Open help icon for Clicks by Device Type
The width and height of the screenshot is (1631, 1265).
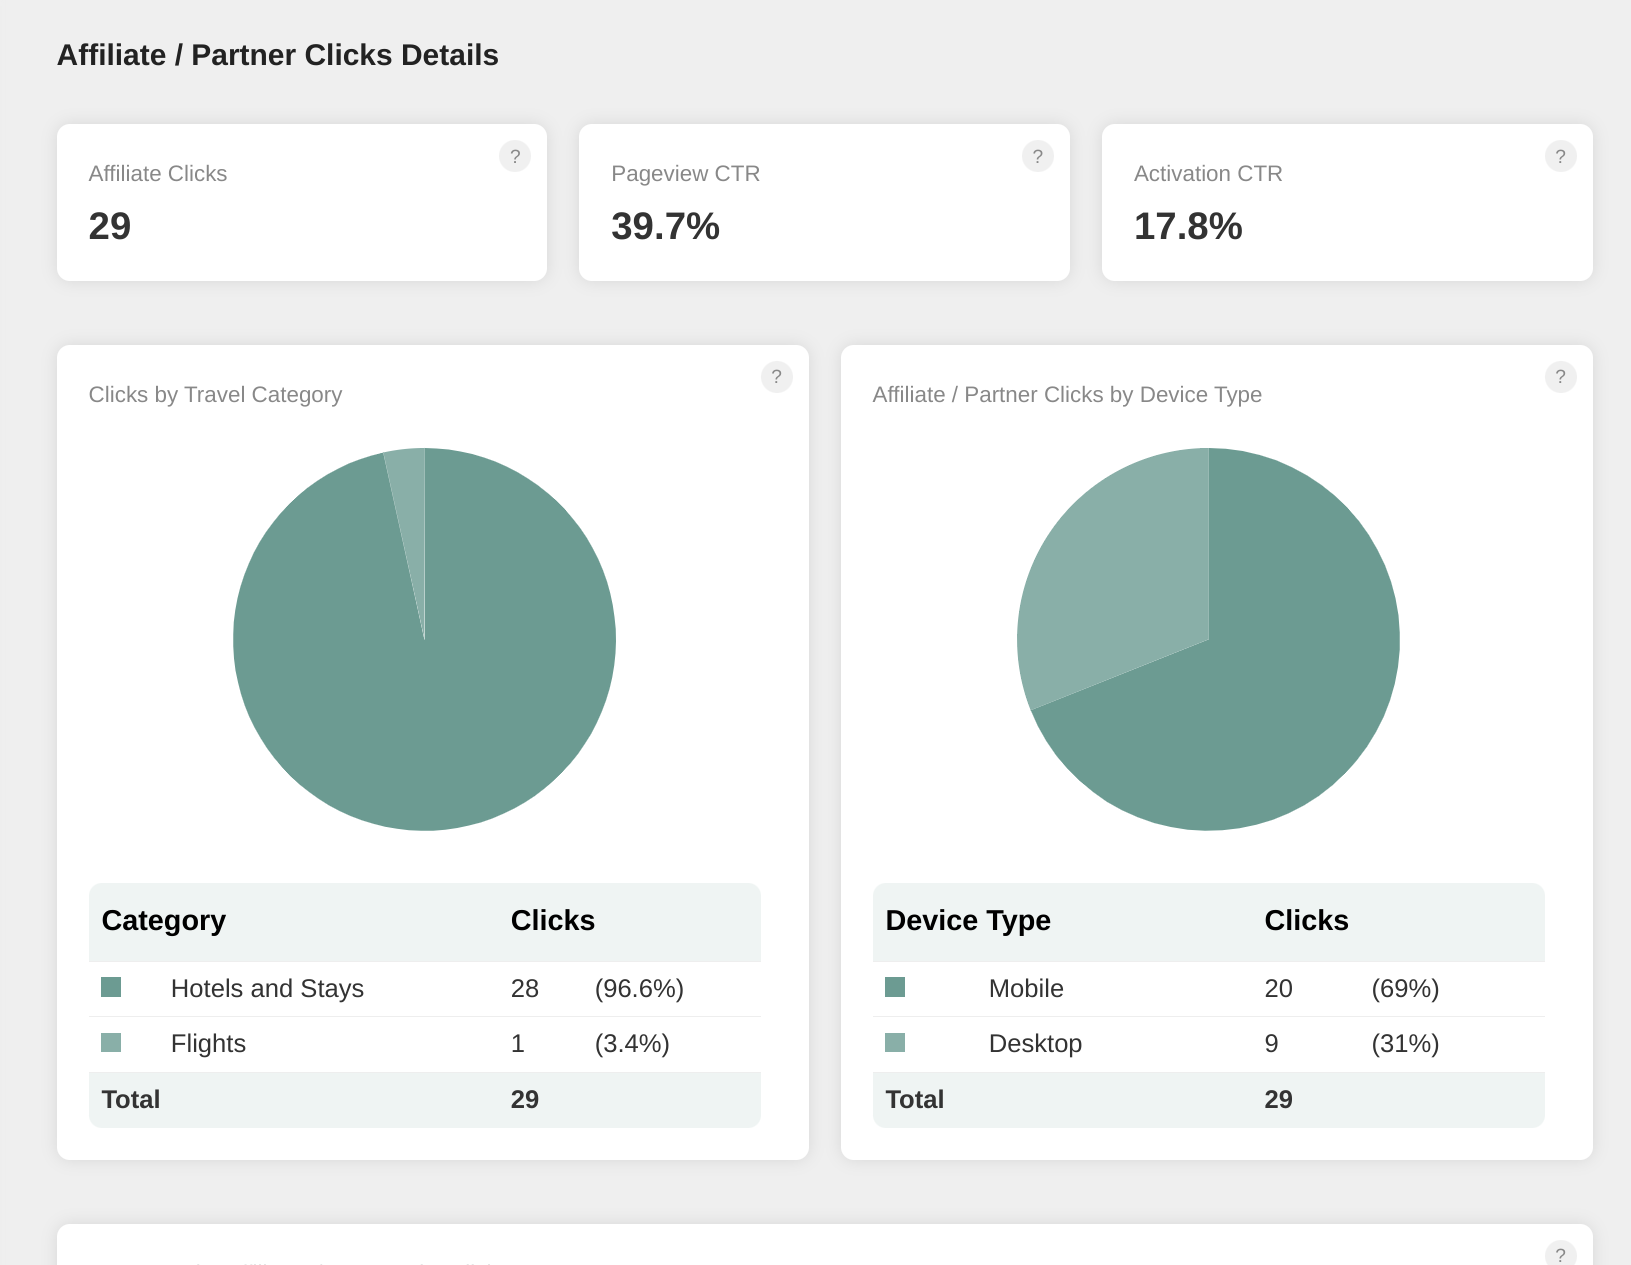click(x=1561, y=377)
